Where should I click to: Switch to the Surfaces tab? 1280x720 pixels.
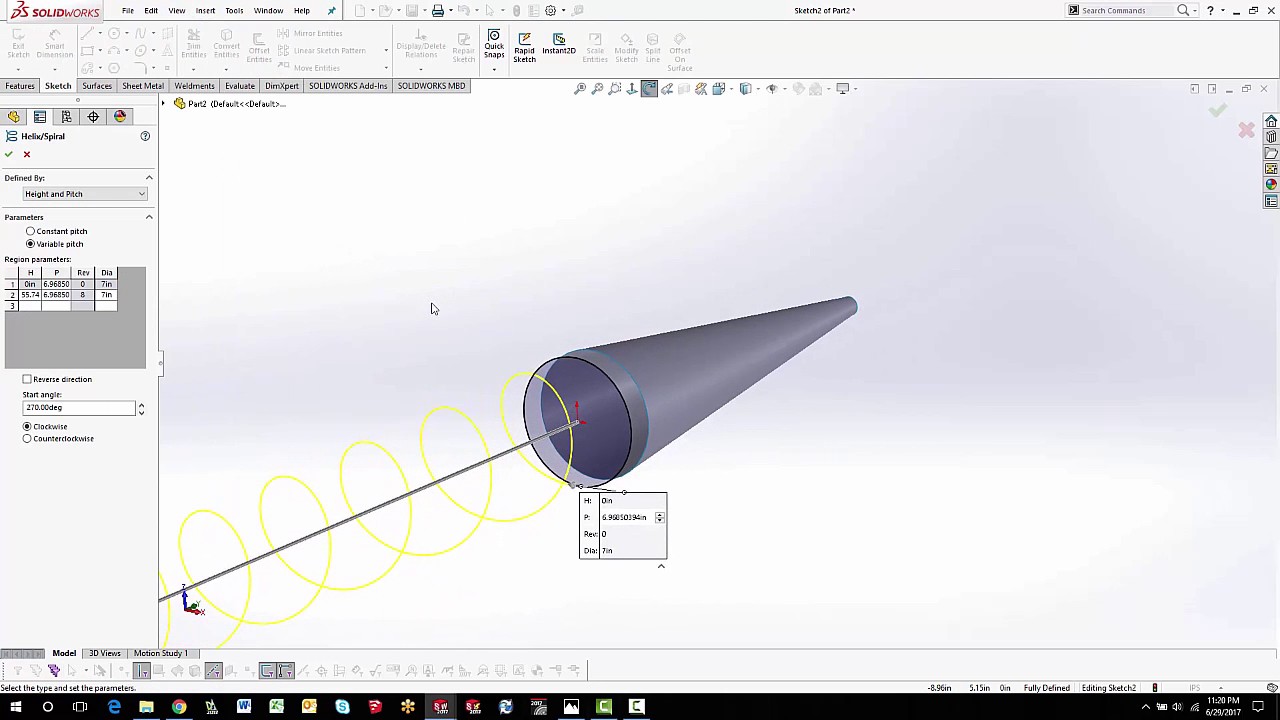(97, 86)
